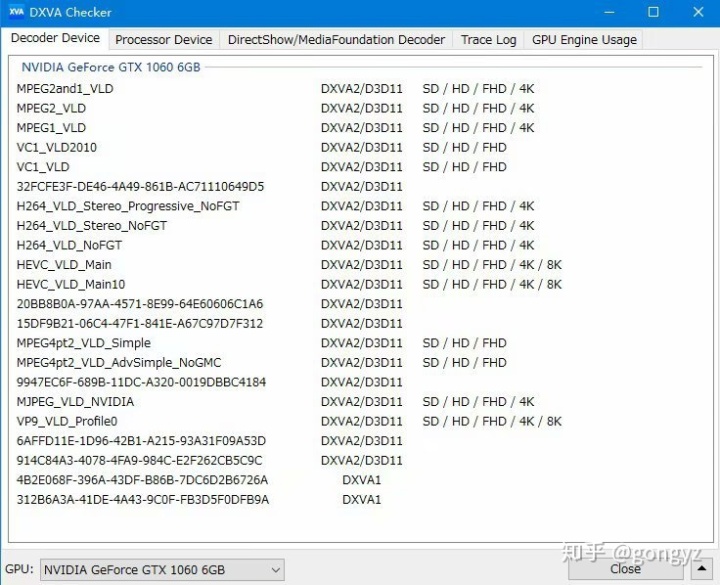Close the window using the title bar X
720x585 pixels.
pyautogui.click(x=698, y=12)
